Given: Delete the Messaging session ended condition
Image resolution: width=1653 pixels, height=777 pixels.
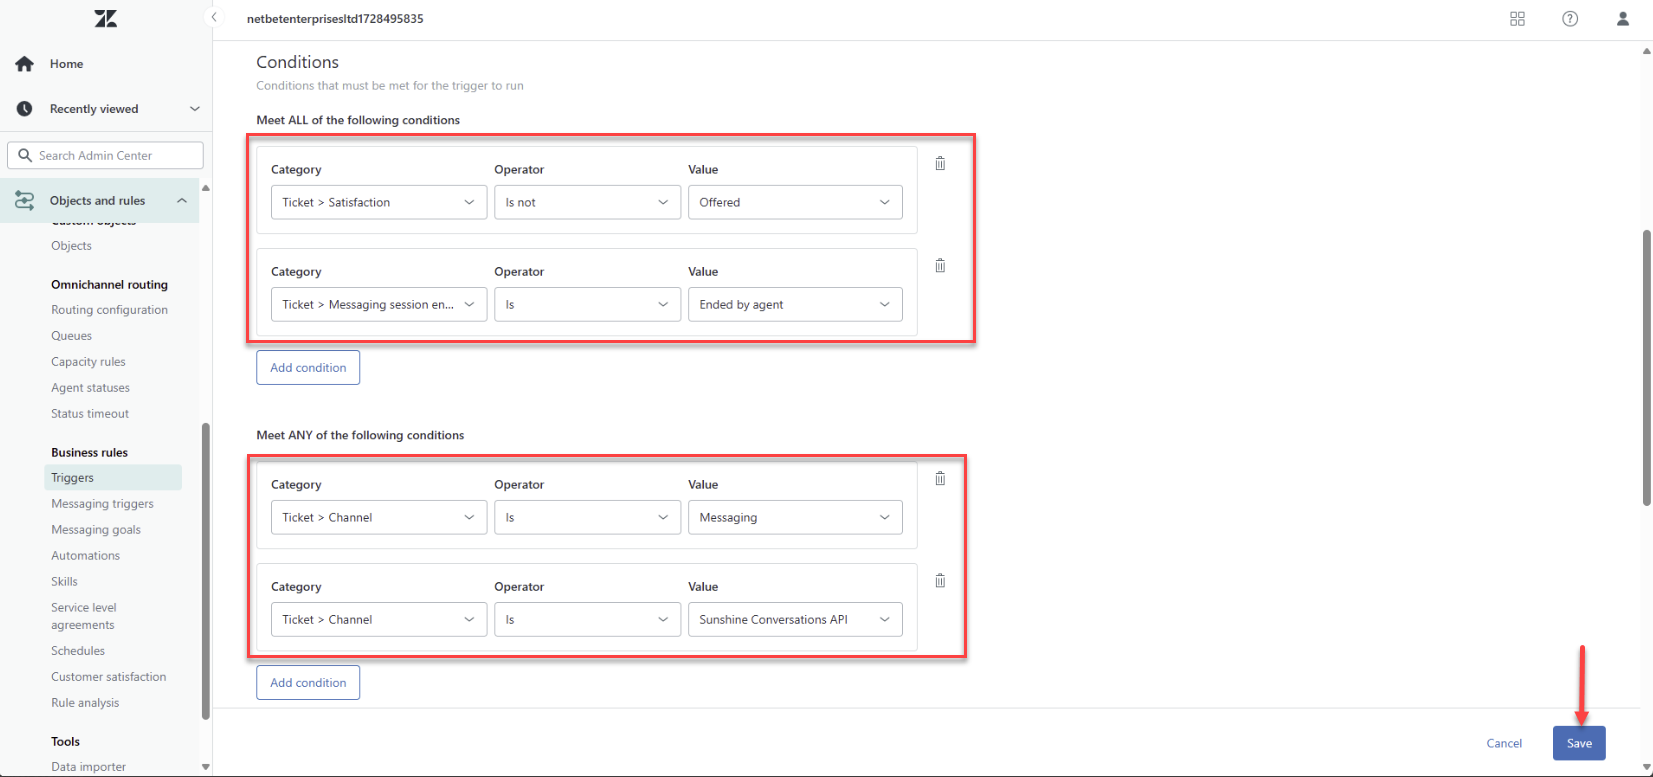Looking at the screenshot, I should pos(940,266).
